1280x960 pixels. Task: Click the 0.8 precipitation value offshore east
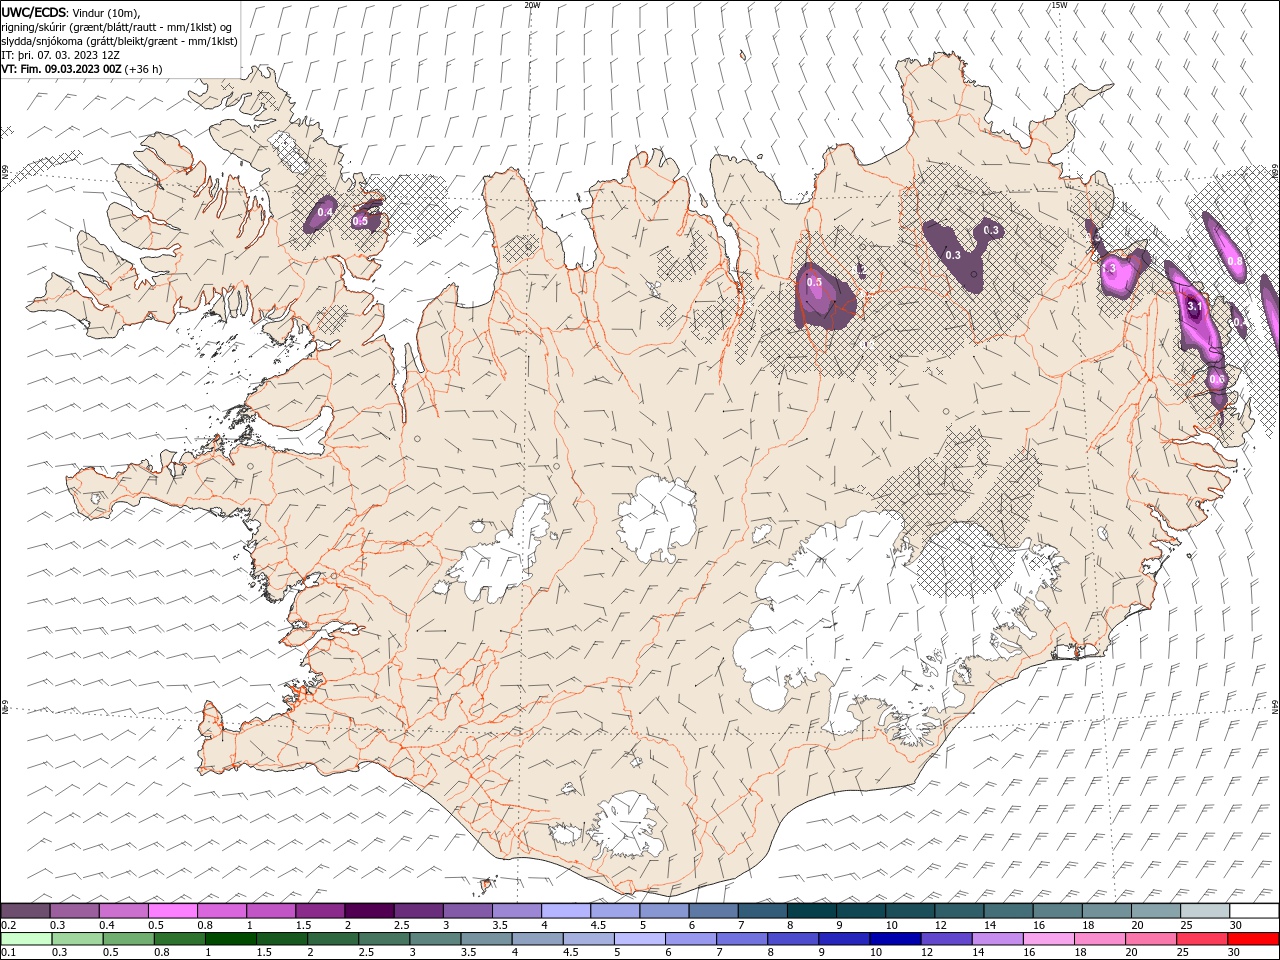1235,262
